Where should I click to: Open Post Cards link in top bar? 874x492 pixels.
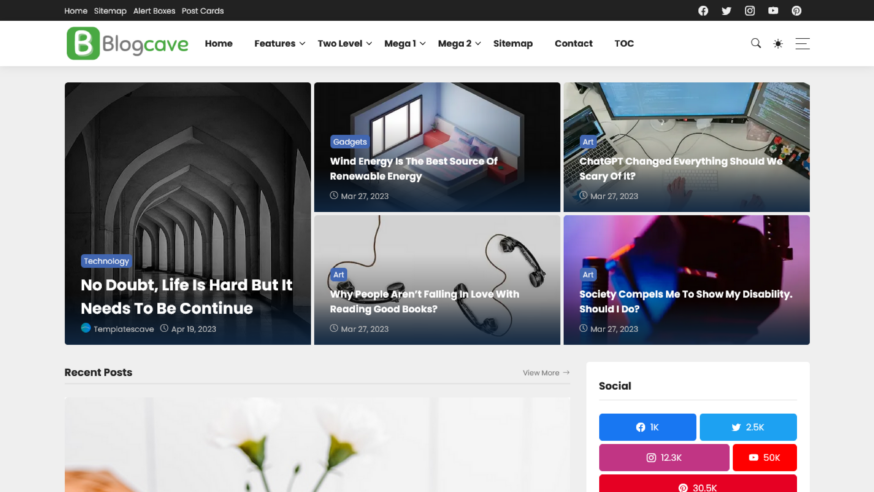tap(202, 11)
